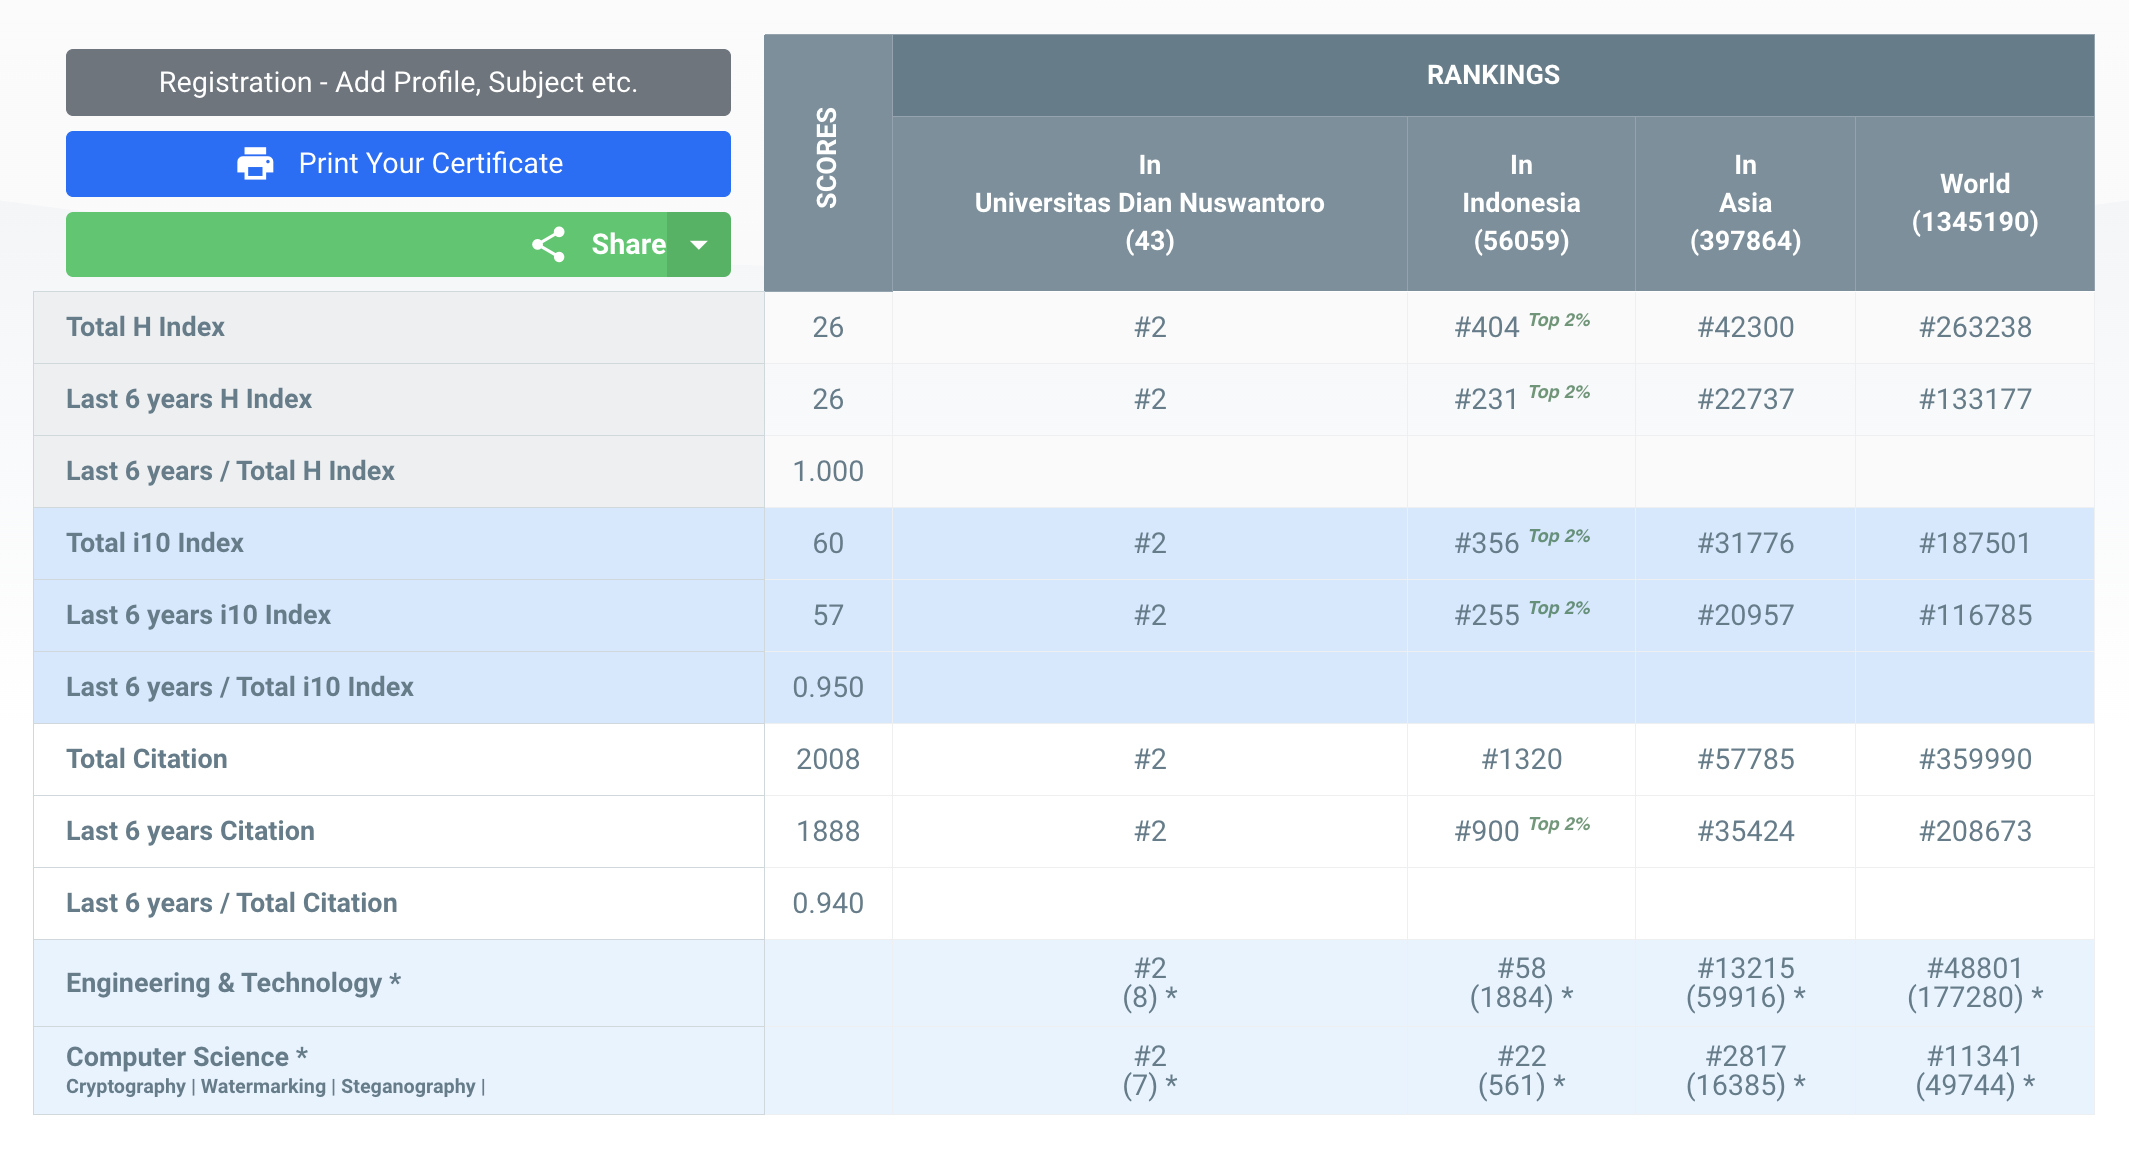Click the Steganography subject tag
Viewport: 2129px width, 1150px height.
pyautogui.click(x=408, y=1087)
